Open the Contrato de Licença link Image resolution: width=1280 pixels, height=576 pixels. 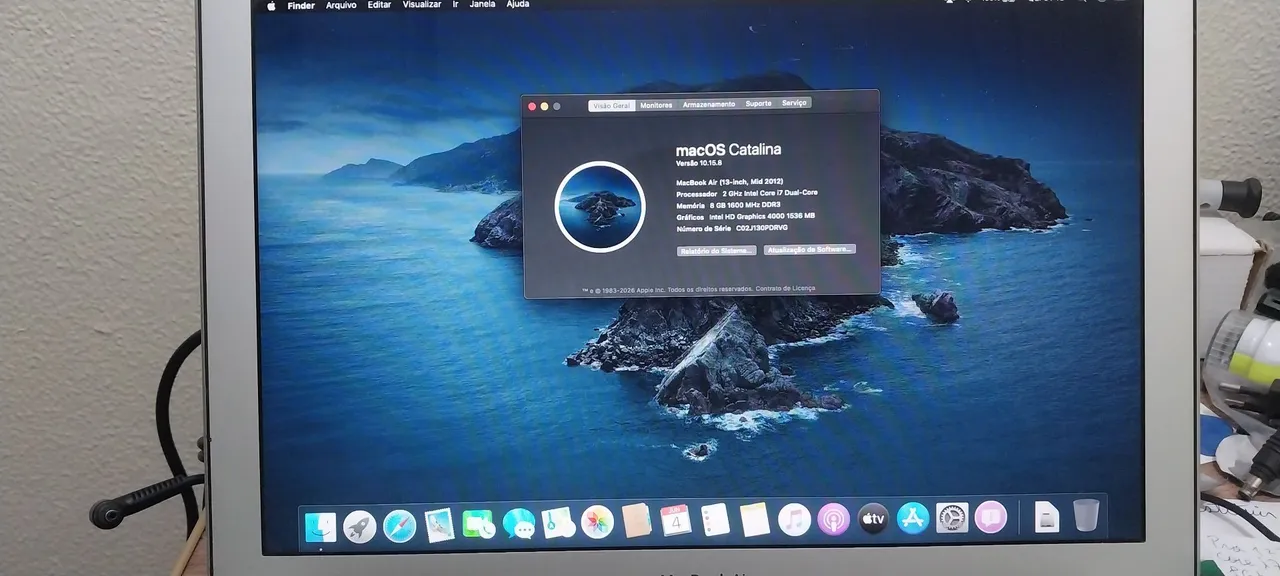pyautogui.click(x=786, y=288)
